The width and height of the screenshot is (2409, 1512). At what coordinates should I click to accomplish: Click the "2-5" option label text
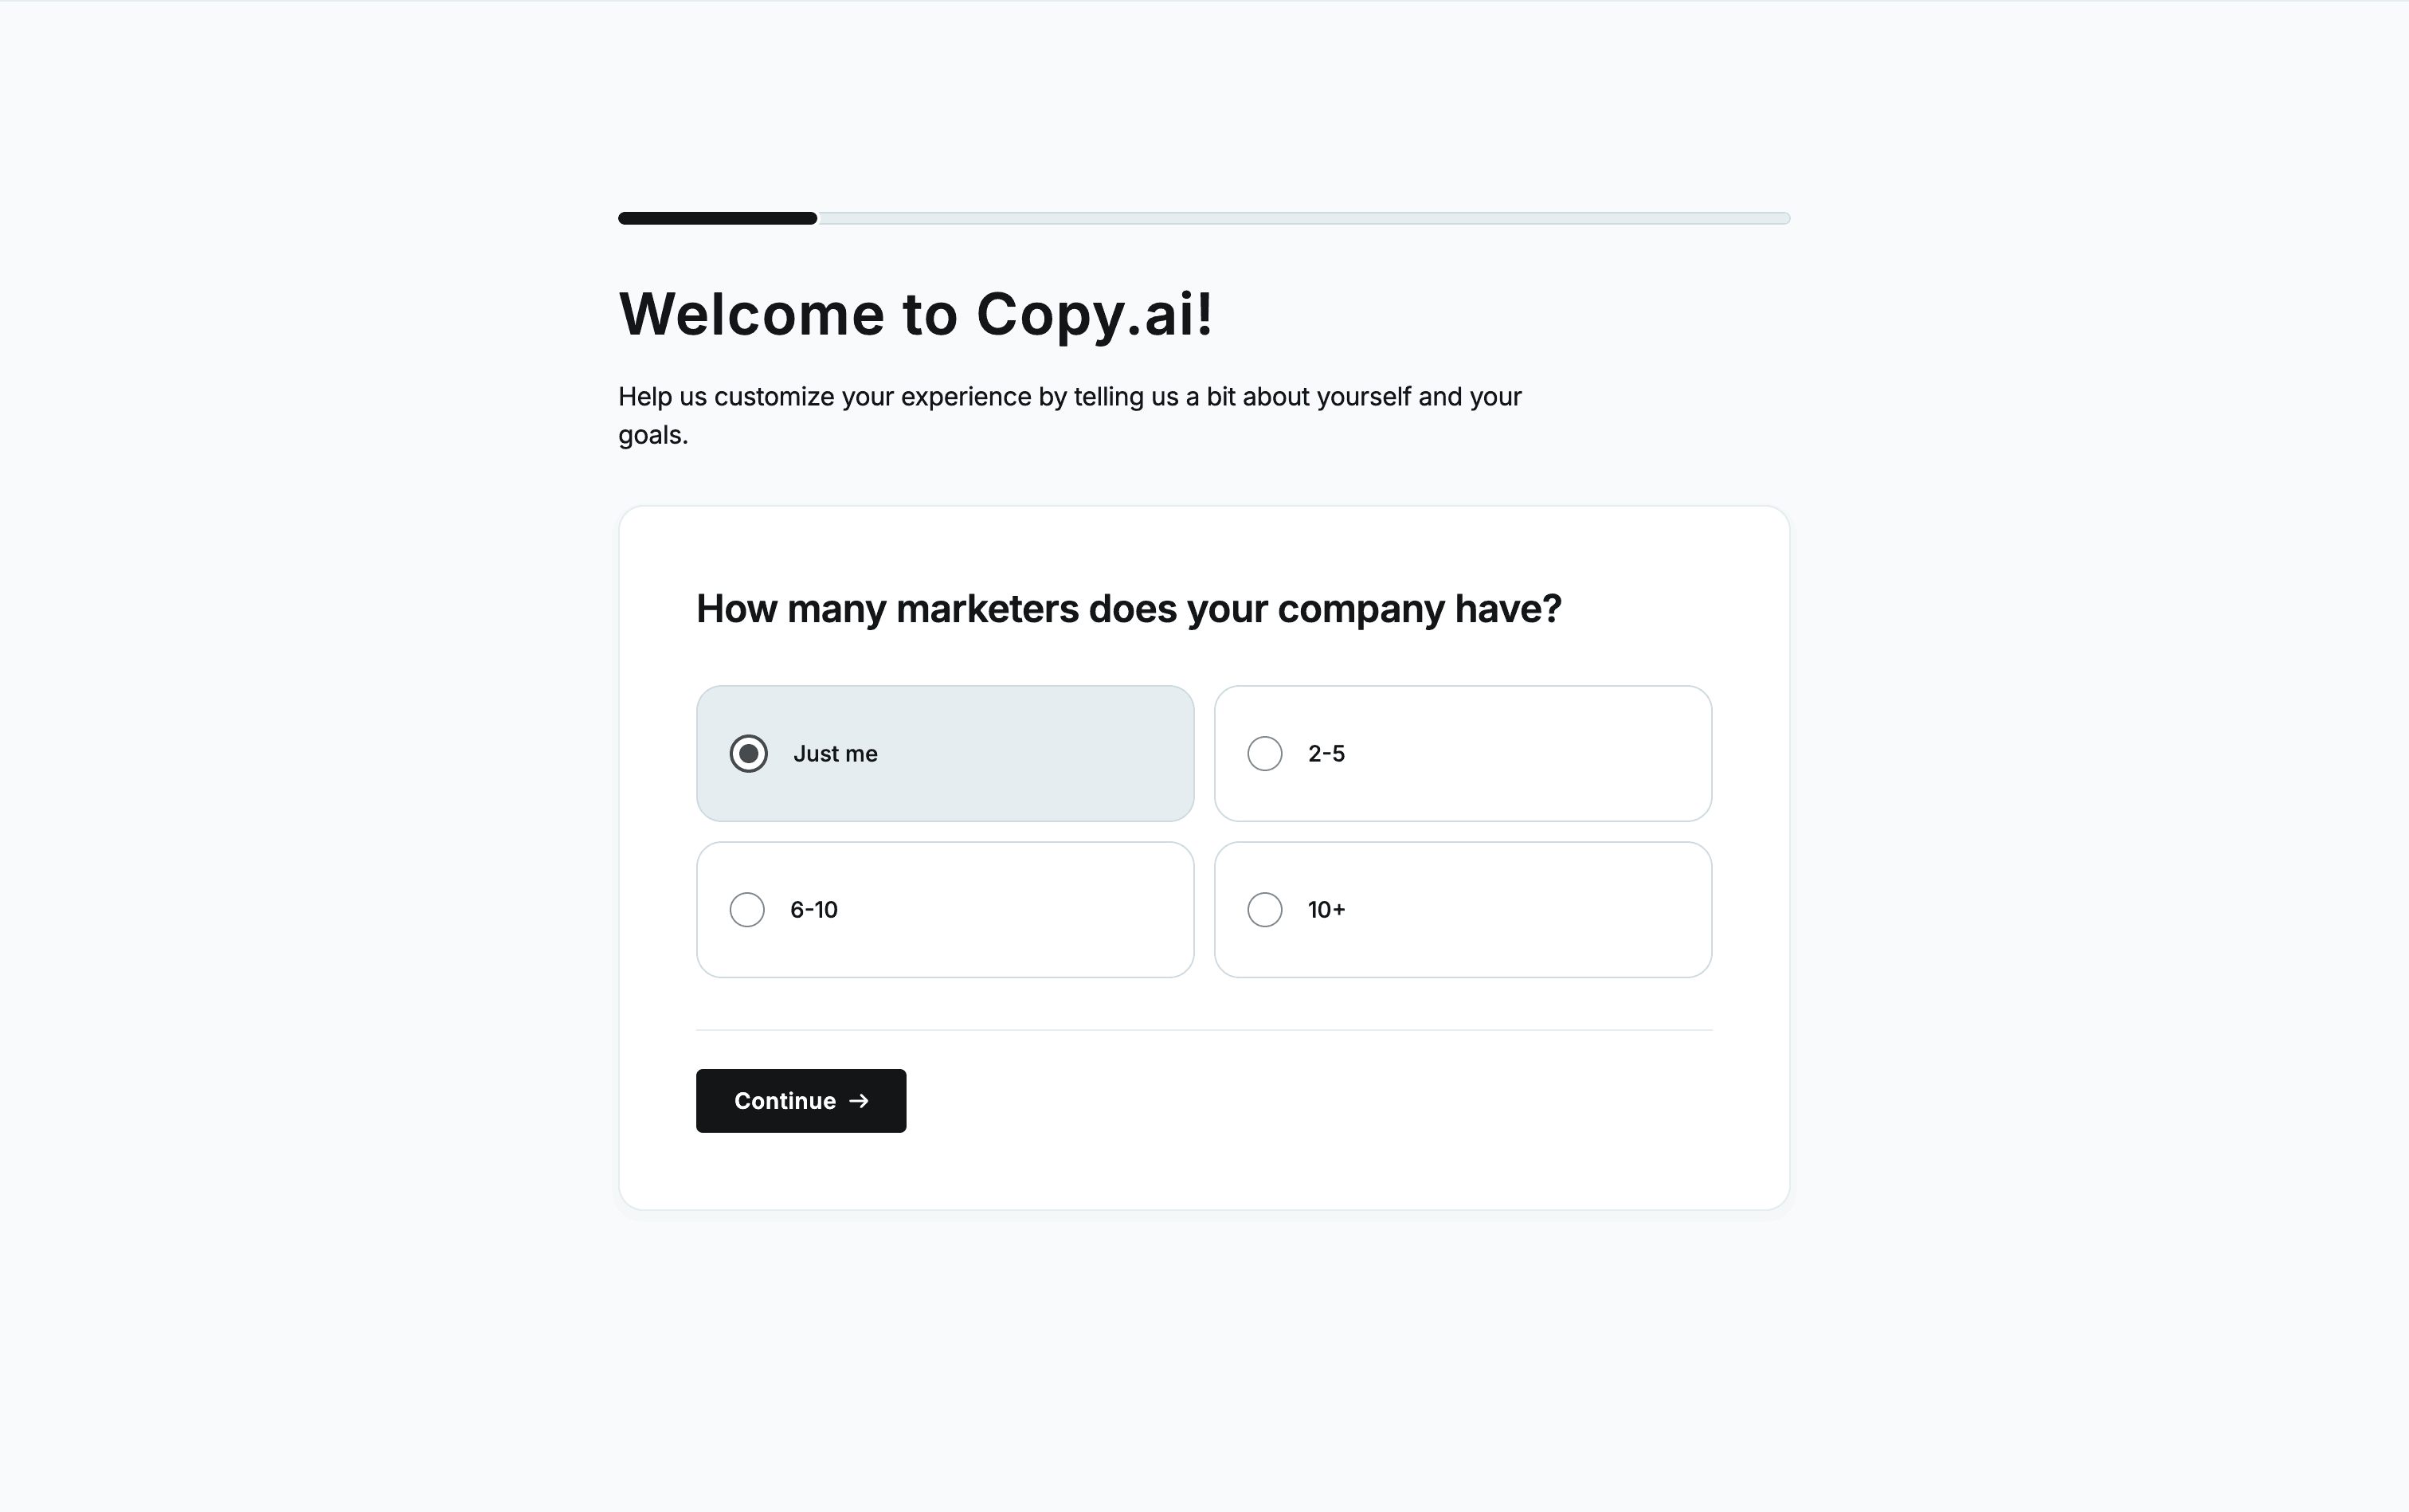click(1326, 754)
